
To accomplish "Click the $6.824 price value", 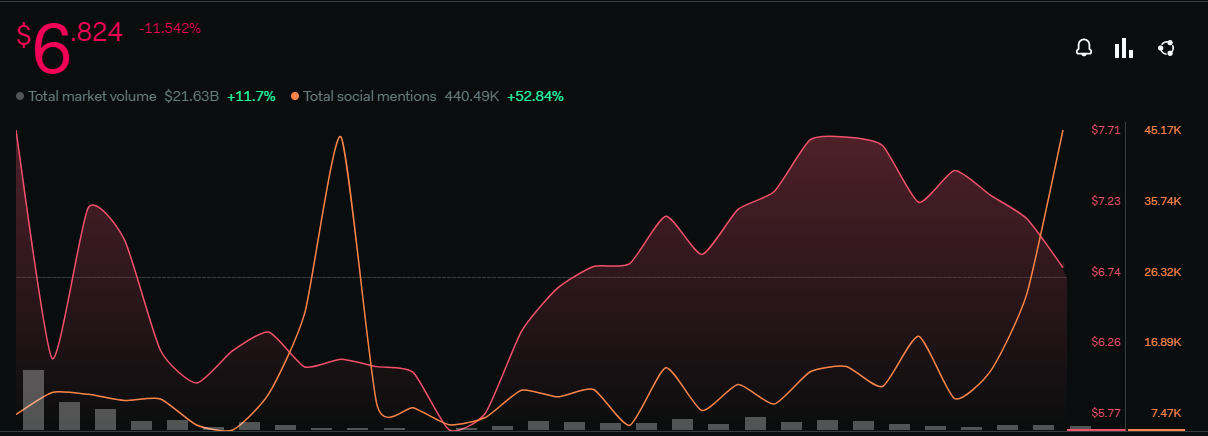I will click(x=69, y=47).
